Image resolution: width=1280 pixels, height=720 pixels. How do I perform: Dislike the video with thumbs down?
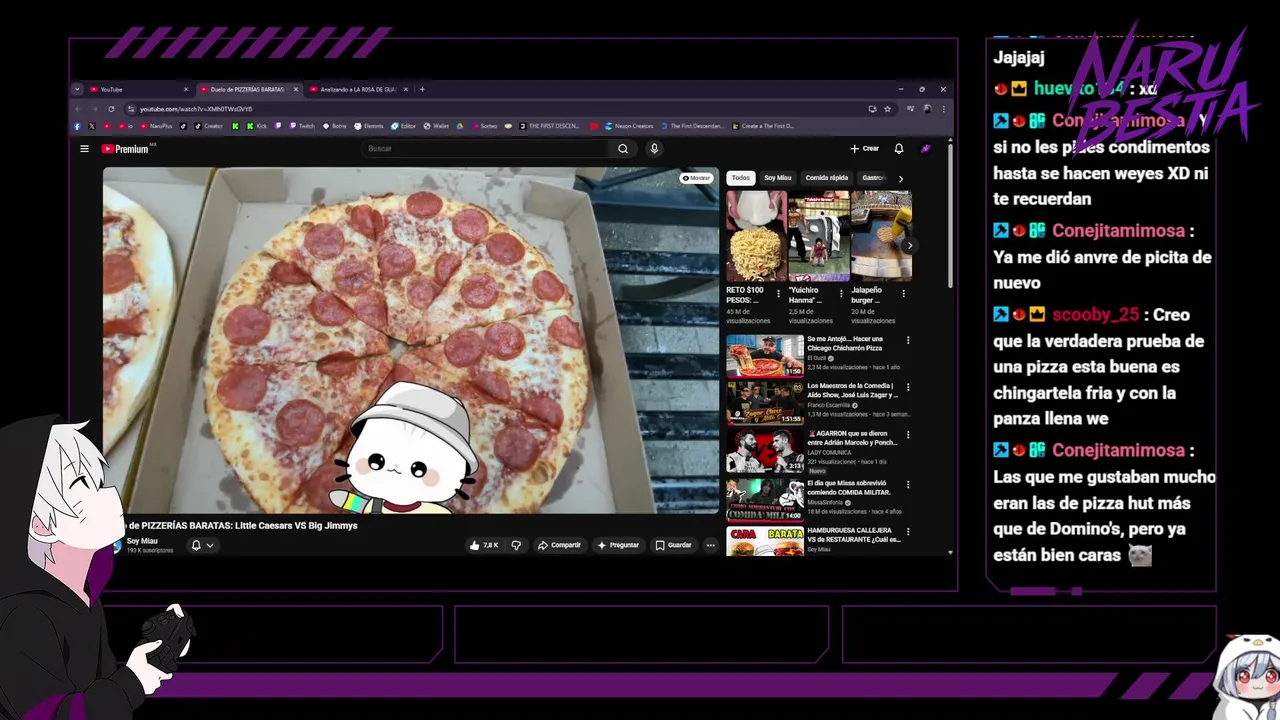[x=516, y=545]
